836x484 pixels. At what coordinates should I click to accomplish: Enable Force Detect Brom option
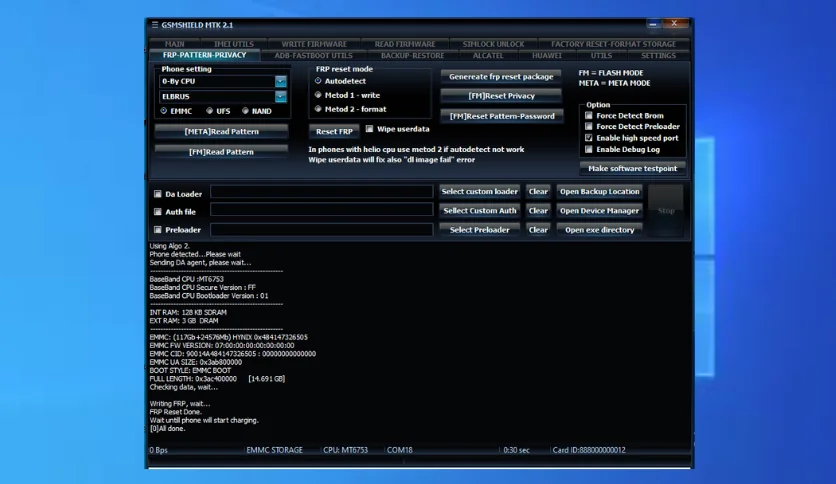coord(589,115)
